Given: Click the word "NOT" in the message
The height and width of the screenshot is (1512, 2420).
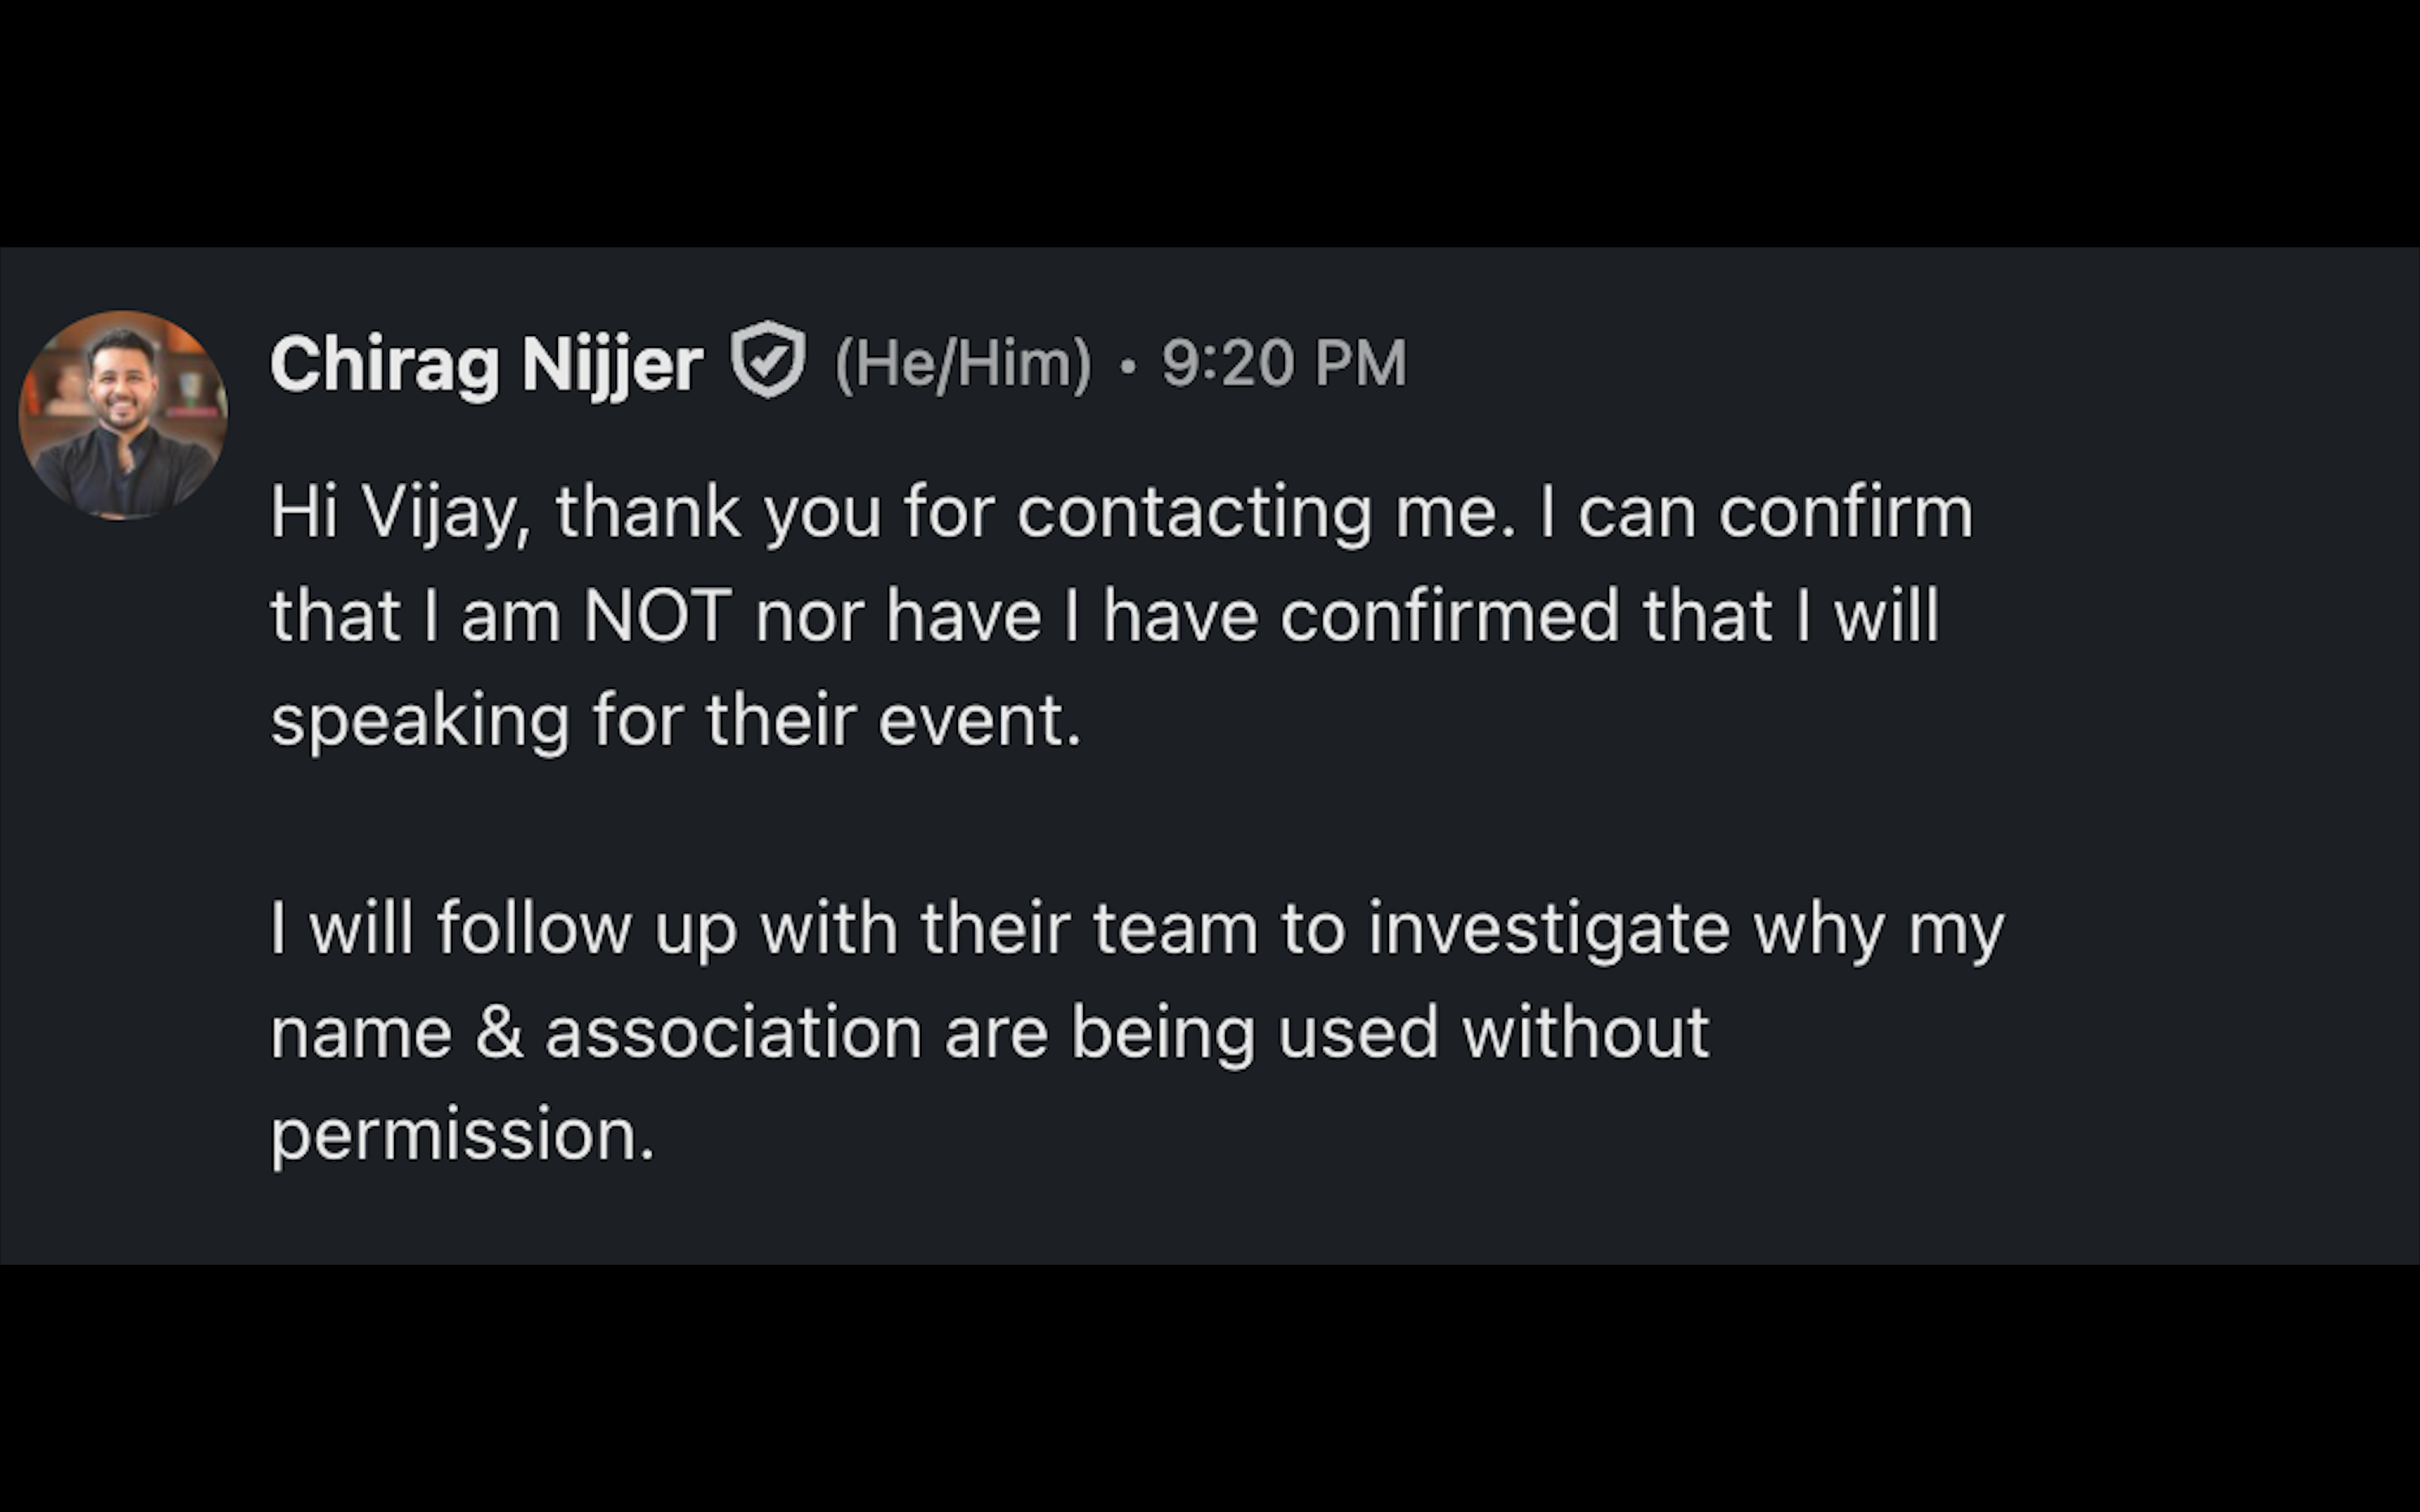Looking at the screenshot, I should click(657, 616).
